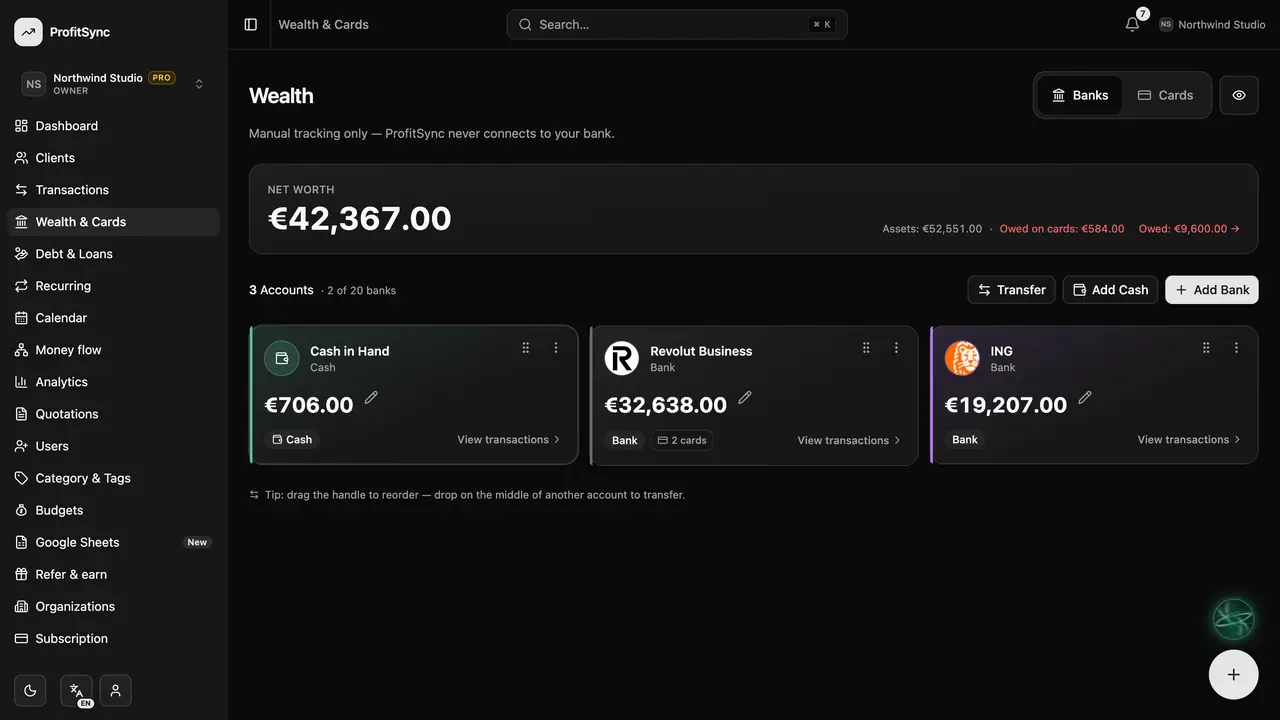Toggle balance visibility eye icon

(1239, 95)
